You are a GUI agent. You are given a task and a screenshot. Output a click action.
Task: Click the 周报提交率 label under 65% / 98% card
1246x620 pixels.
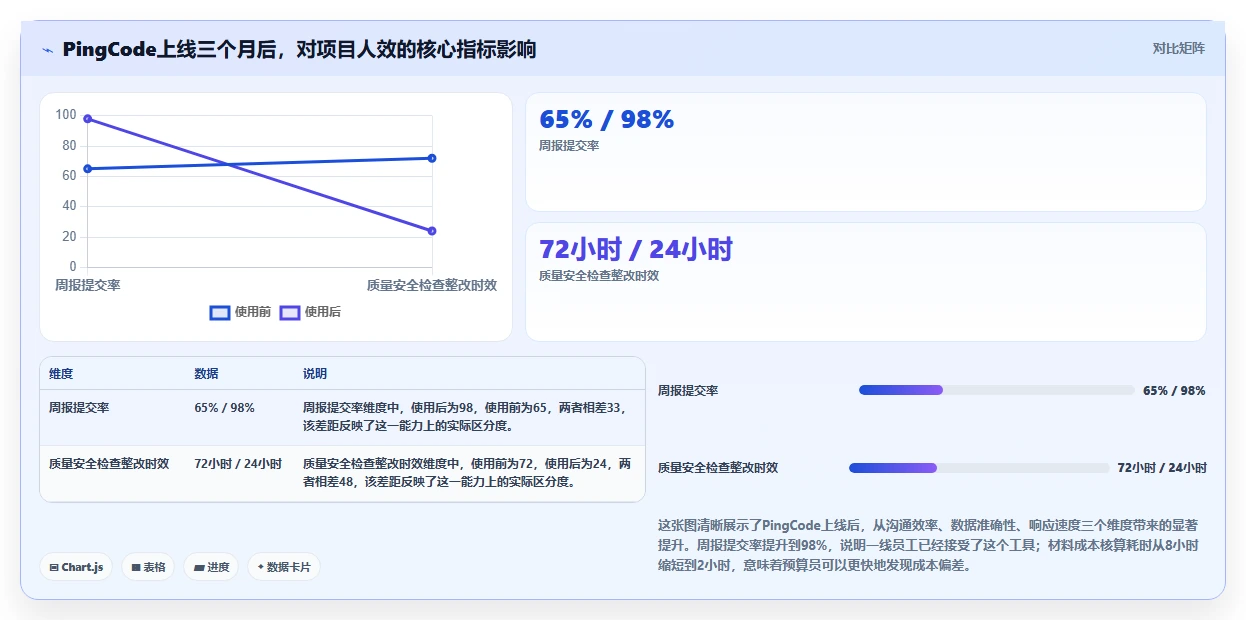[569, 146]
